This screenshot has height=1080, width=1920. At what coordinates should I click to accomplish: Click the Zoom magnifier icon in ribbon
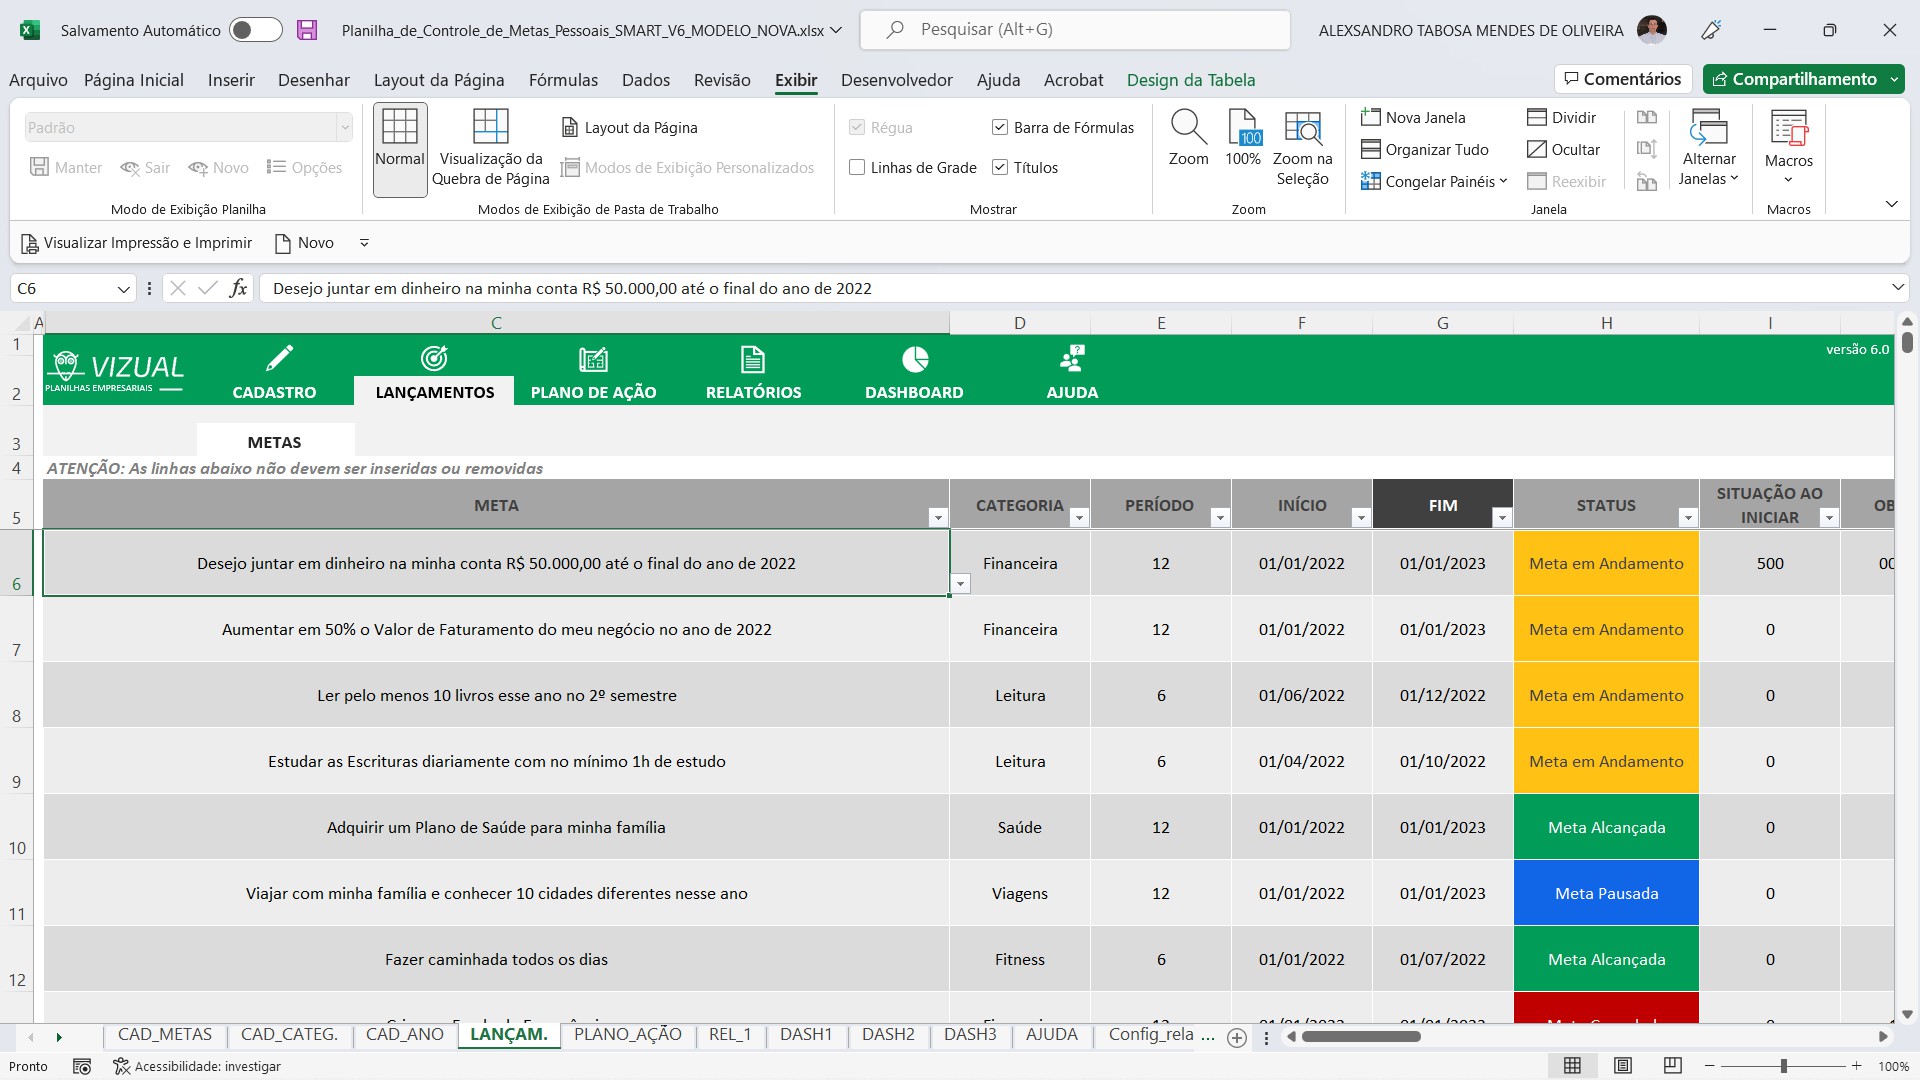pyautogui.click(x=1188, y=128)
